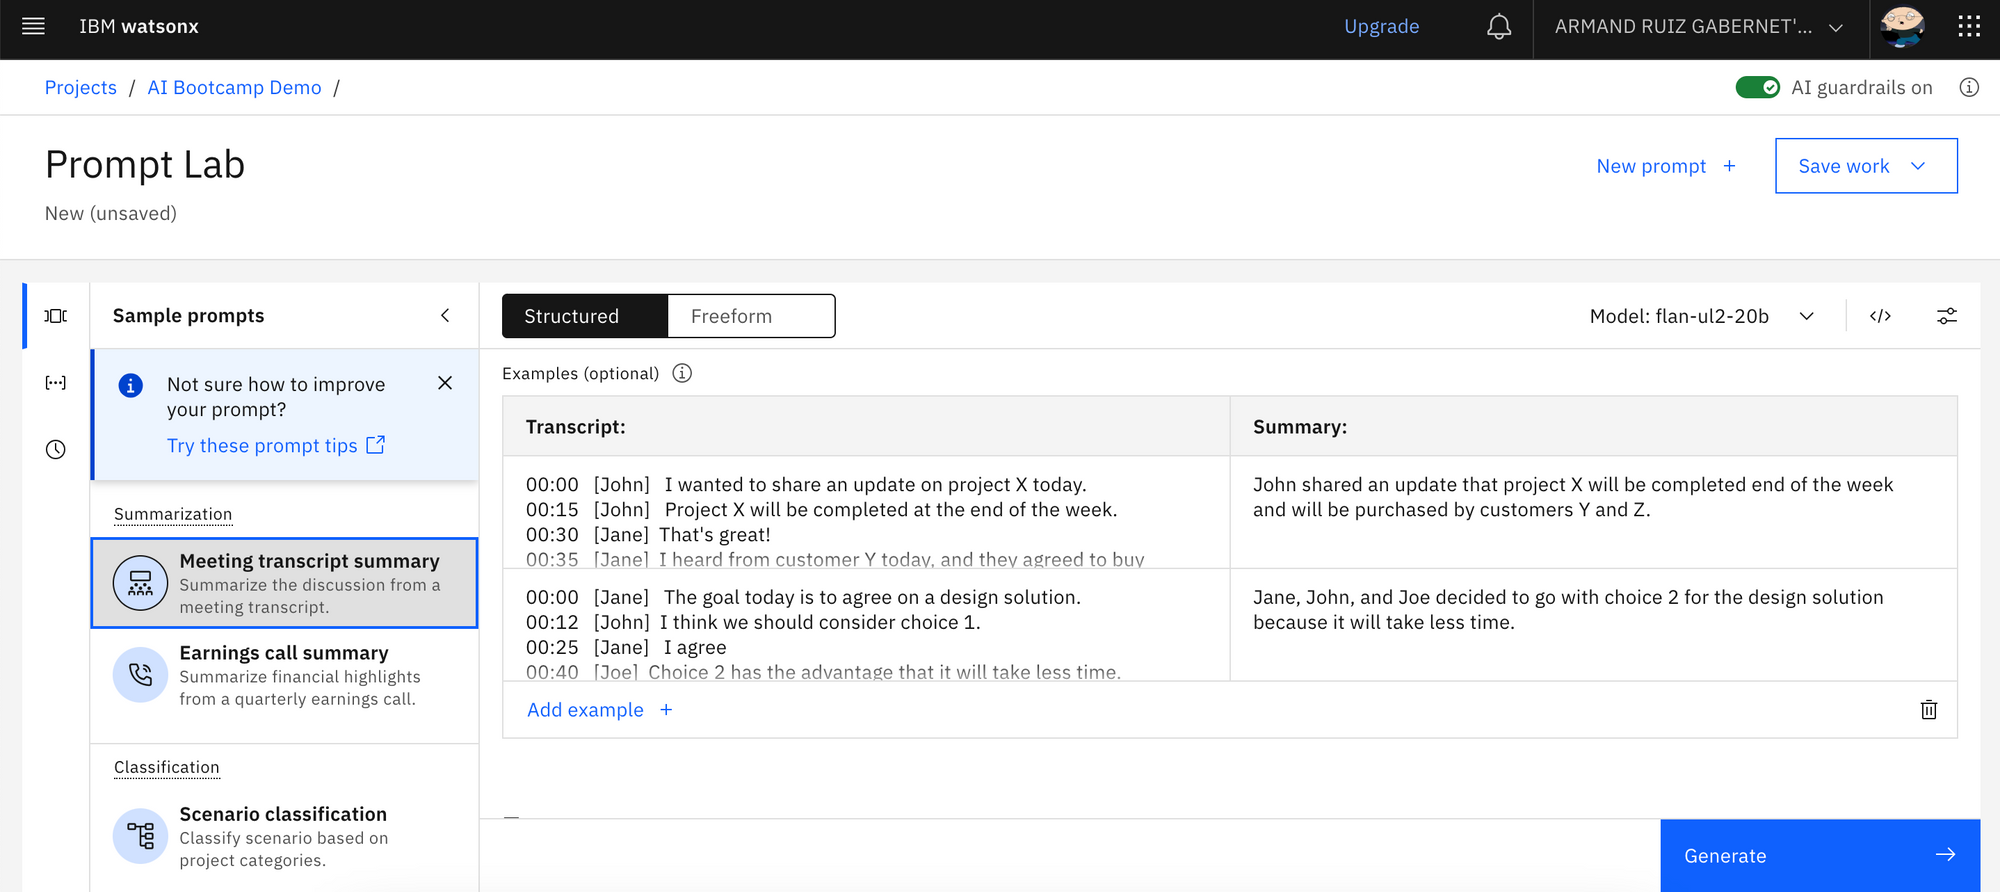Image resolution: width=2000 pixels, height=892 pixels.
Task: View code with the code icon
Action: coord(1880,316)
